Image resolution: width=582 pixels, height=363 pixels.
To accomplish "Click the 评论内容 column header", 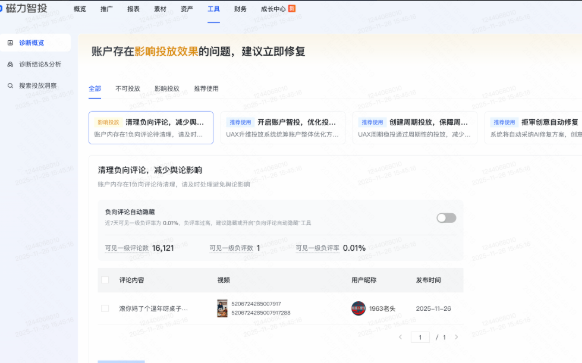I will (x=131, y=280).
